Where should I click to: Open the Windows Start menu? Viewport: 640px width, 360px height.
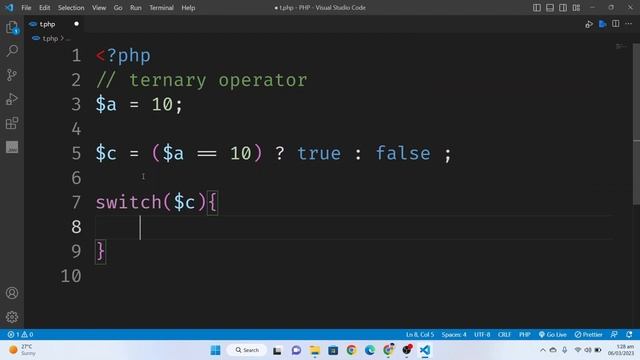point(215,350)
